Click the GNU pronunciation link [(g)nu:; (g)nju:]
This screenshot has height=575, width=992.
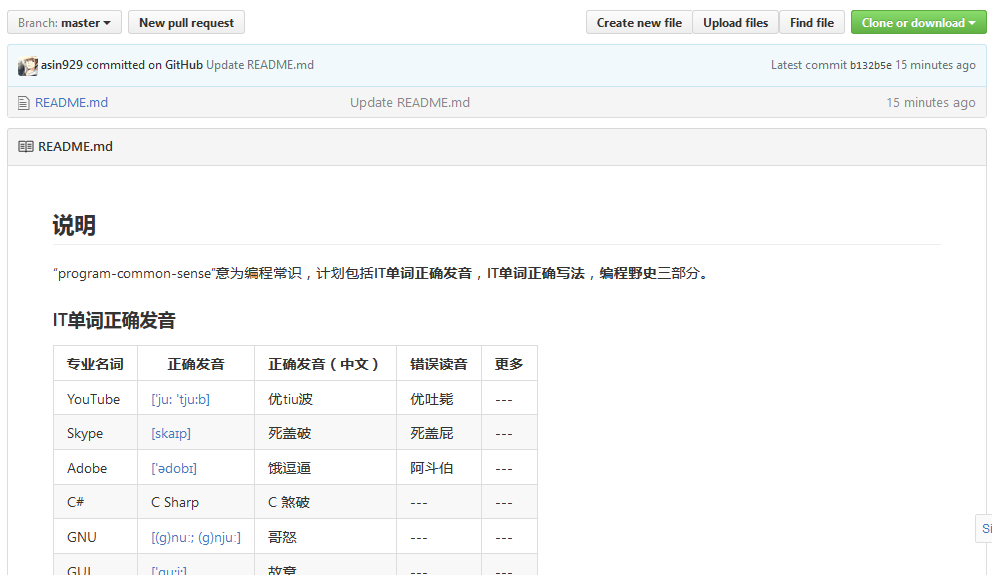(196, 537)
